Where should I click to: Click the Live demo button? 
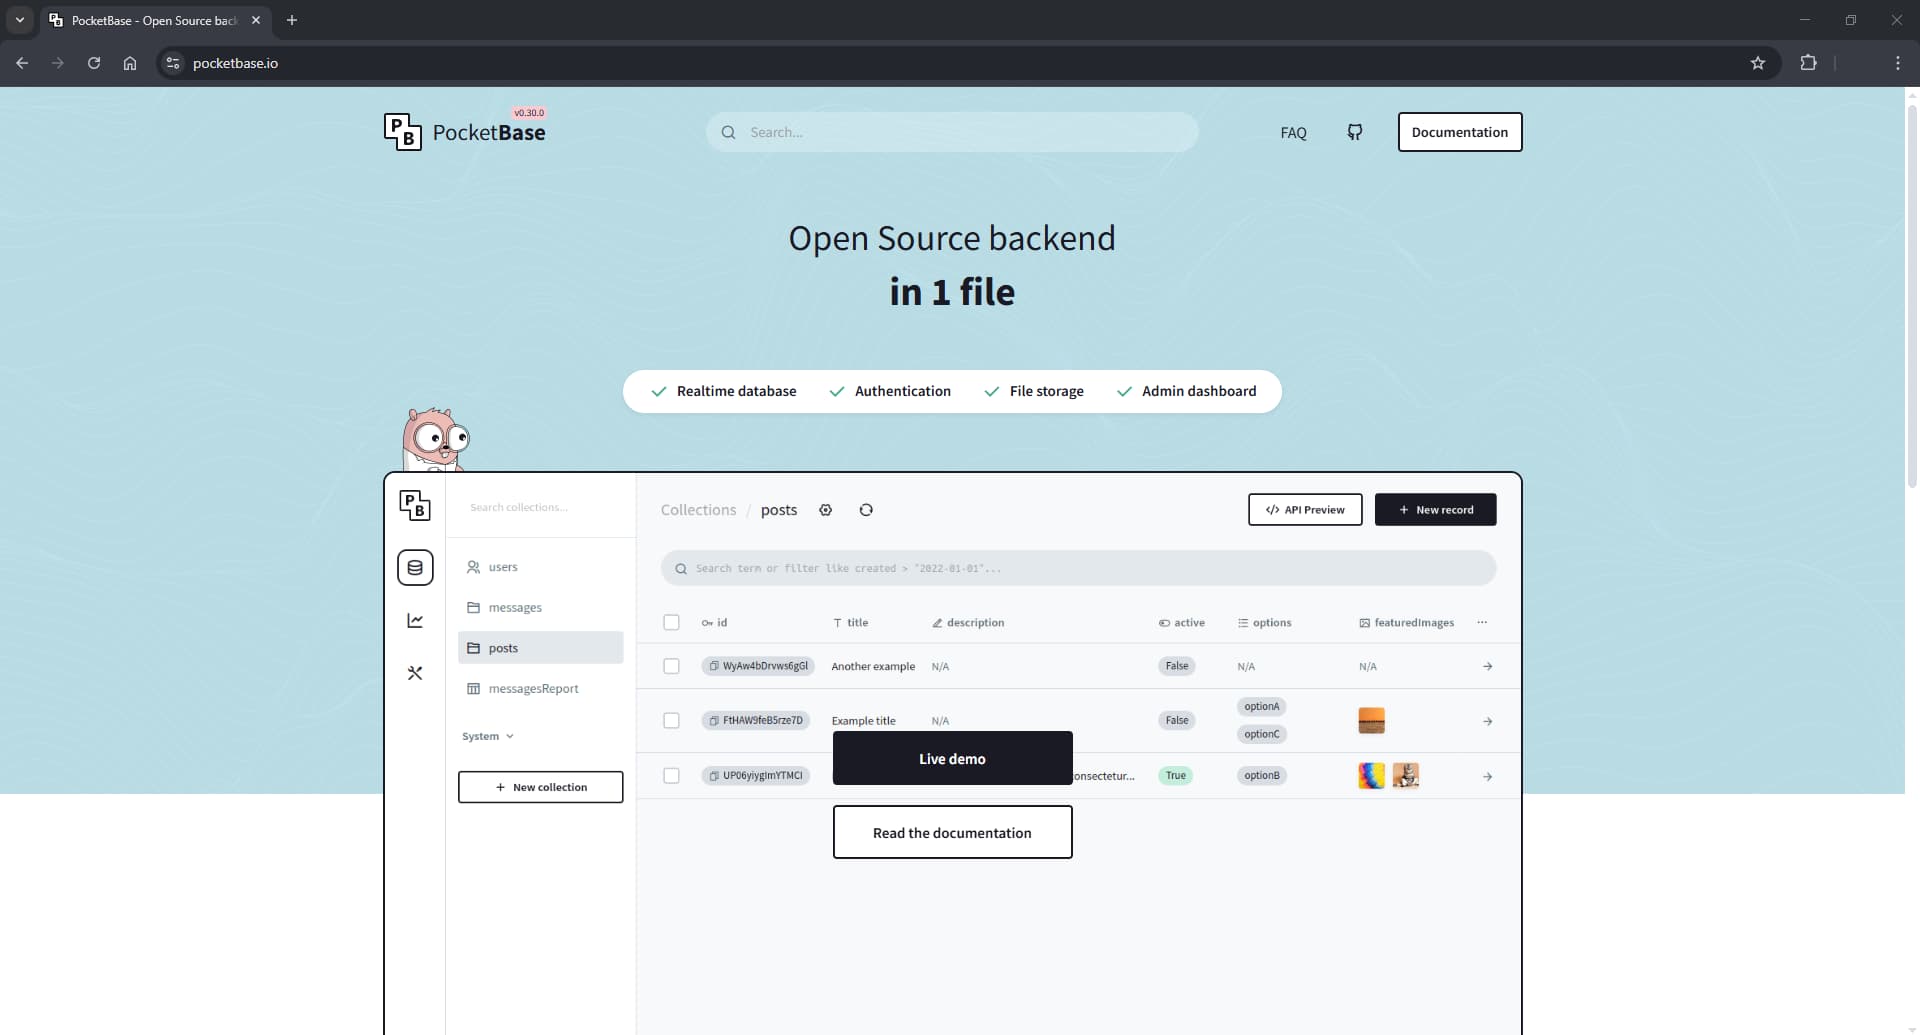(x=952, y=759)
